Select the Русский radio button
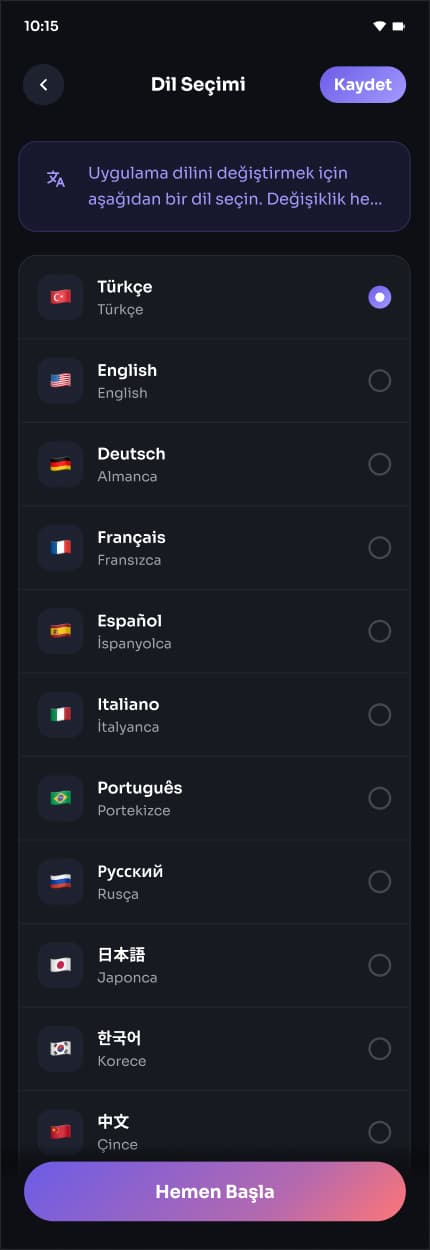The height and width of the screenshot is (1250, 430). (x=380, y=881)
